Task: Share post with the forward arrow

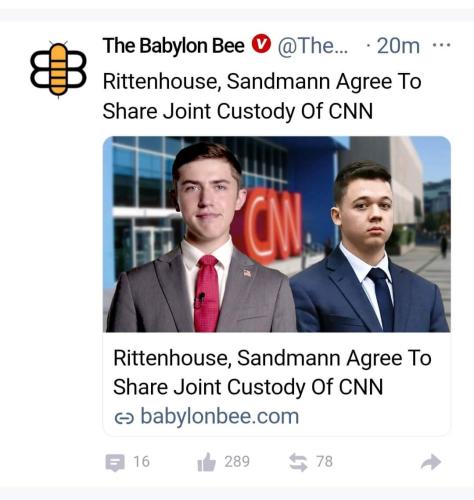Action: click(431, 462)
